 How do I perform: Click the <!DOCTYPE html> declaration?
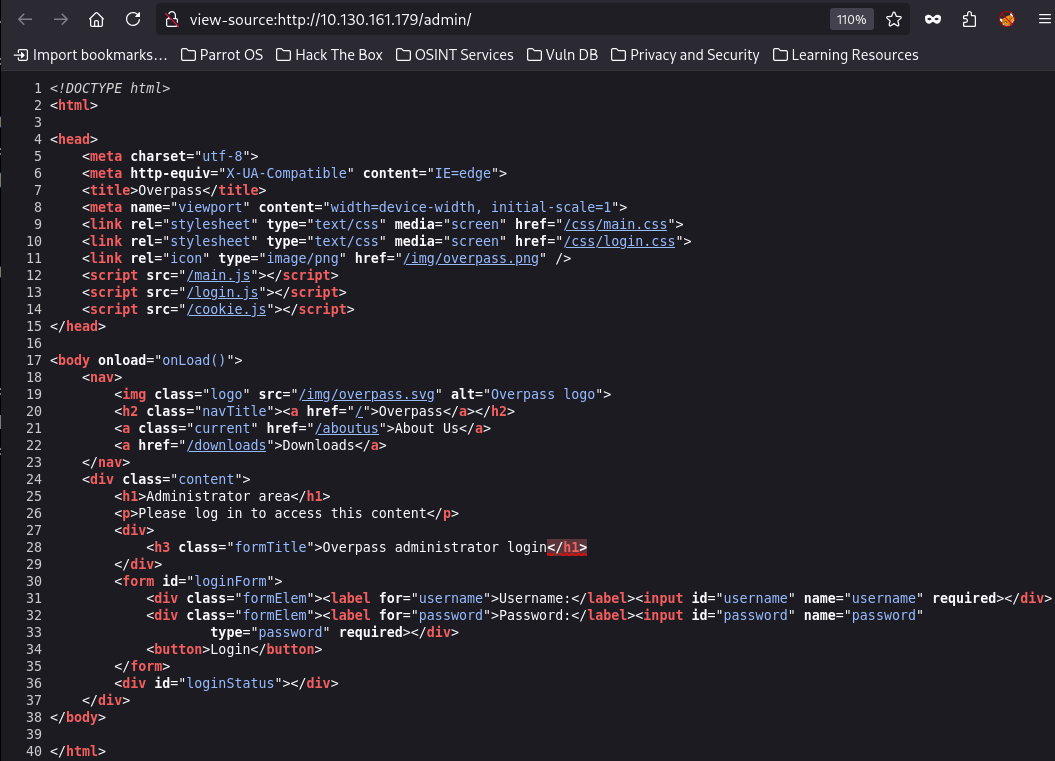tap(110, 88)
